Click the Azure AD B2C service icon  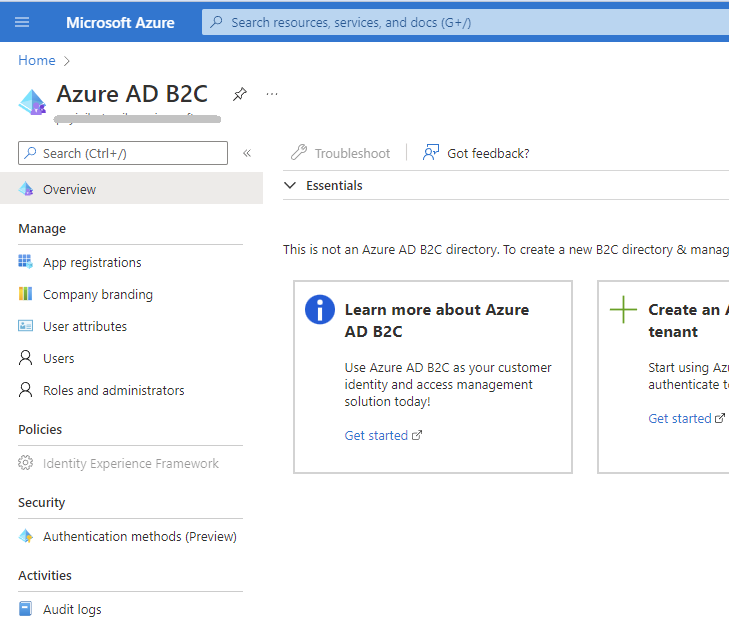pos(33,102)
